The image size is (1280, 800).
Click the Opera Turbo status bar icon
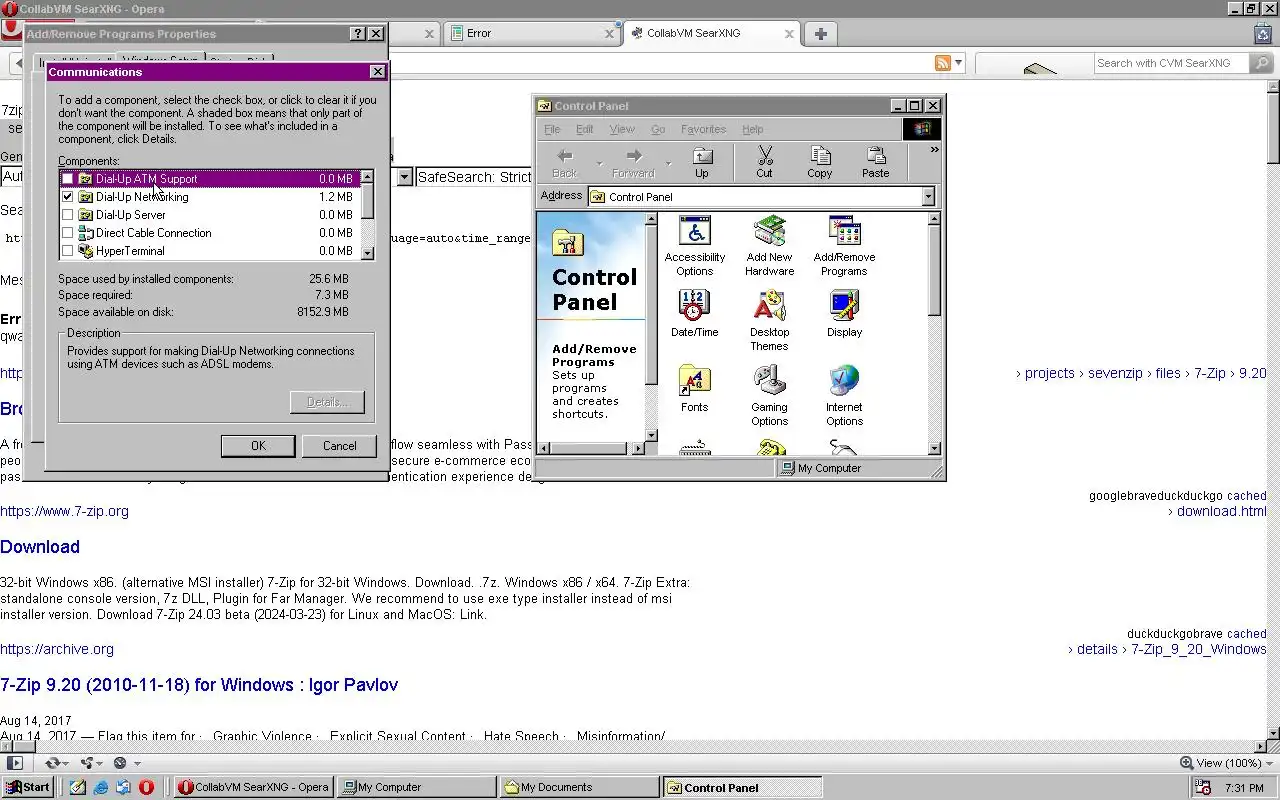click(119, 763)
